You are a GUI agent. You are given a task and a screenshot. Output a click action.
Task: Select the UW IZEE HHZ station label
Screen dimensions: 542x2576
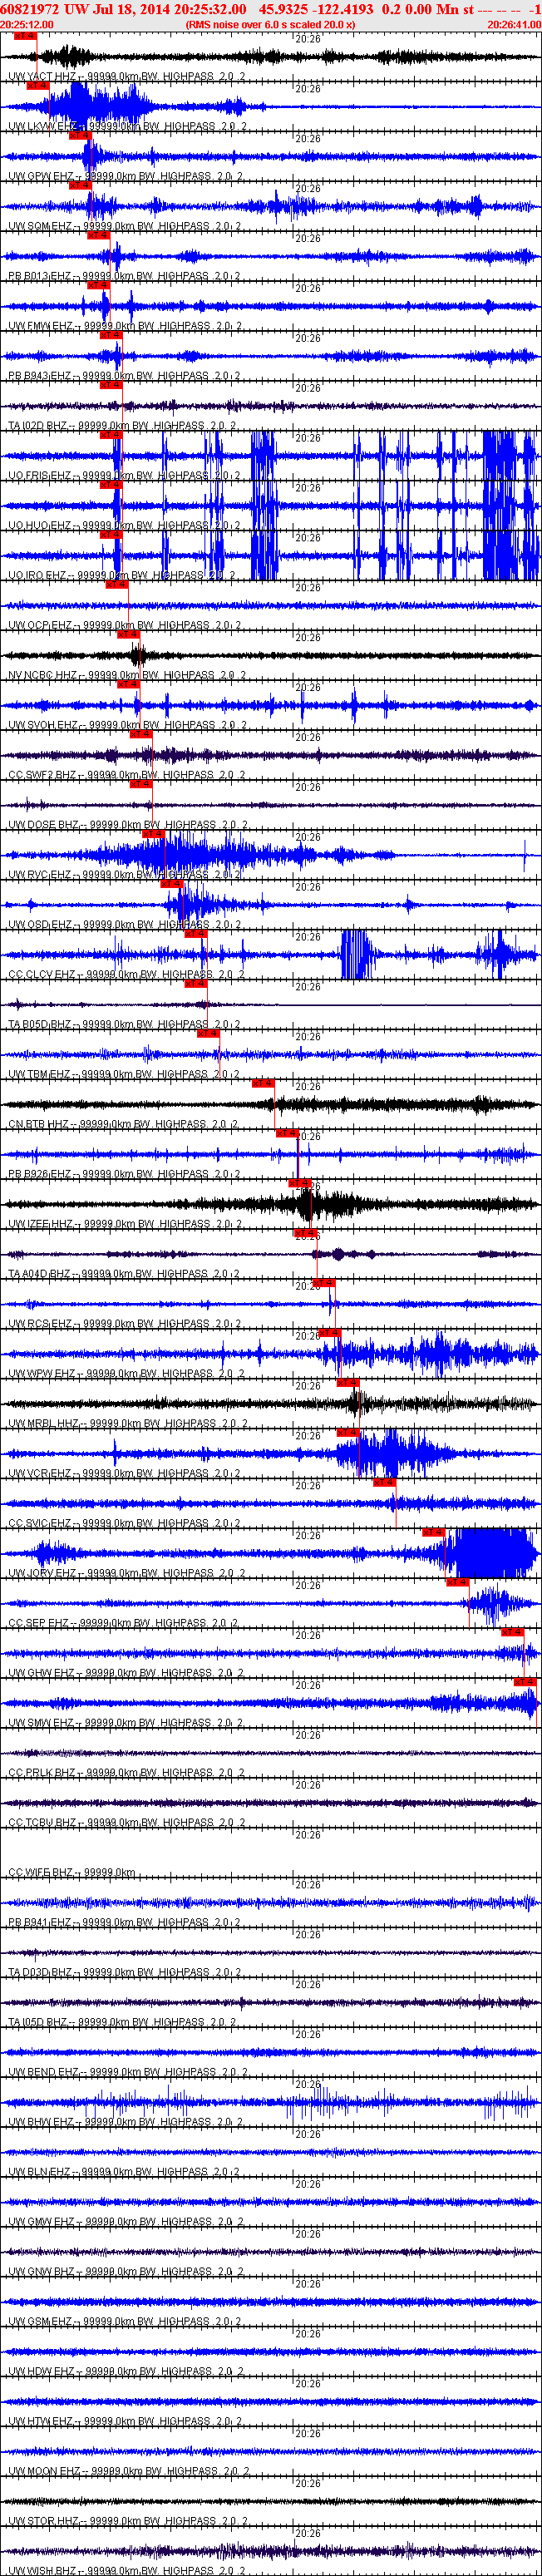pyautogui.click(x=122, y=1226)
